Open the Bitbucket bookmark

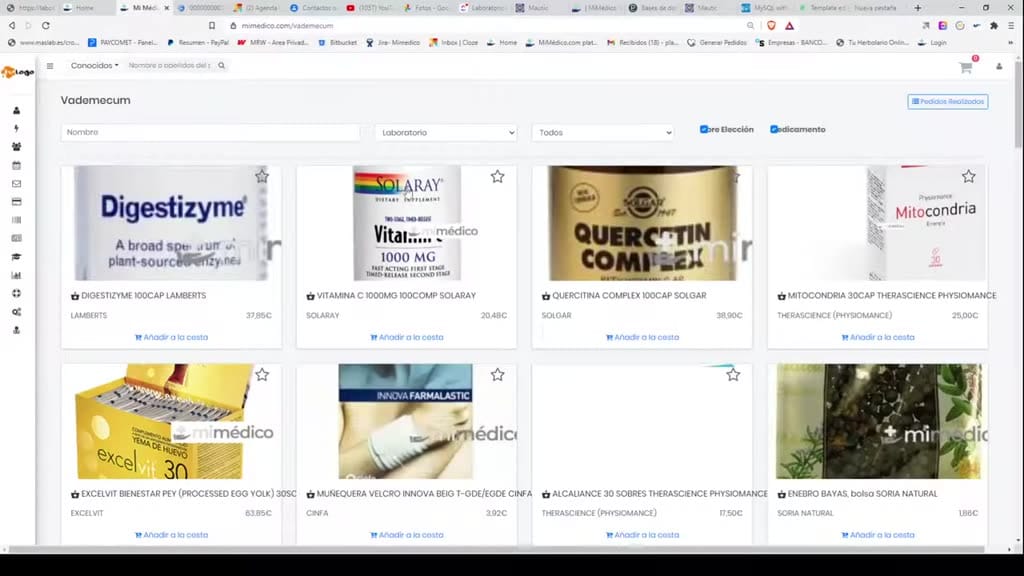338,42
